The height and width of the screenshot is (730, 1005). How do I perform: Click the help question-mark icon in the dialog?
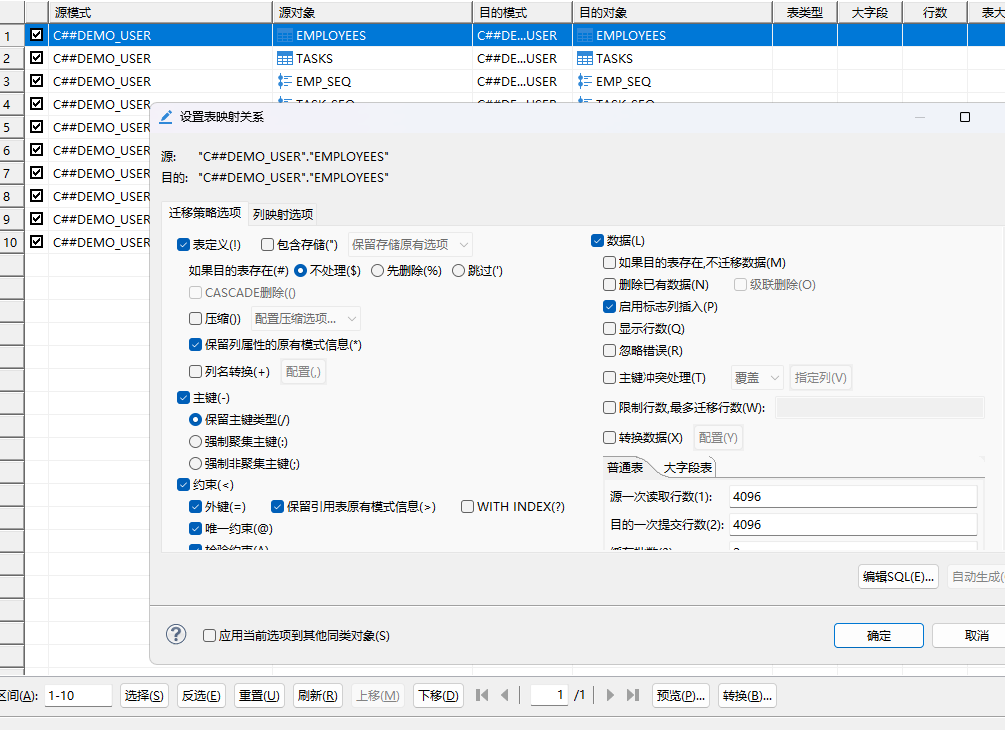176,634
